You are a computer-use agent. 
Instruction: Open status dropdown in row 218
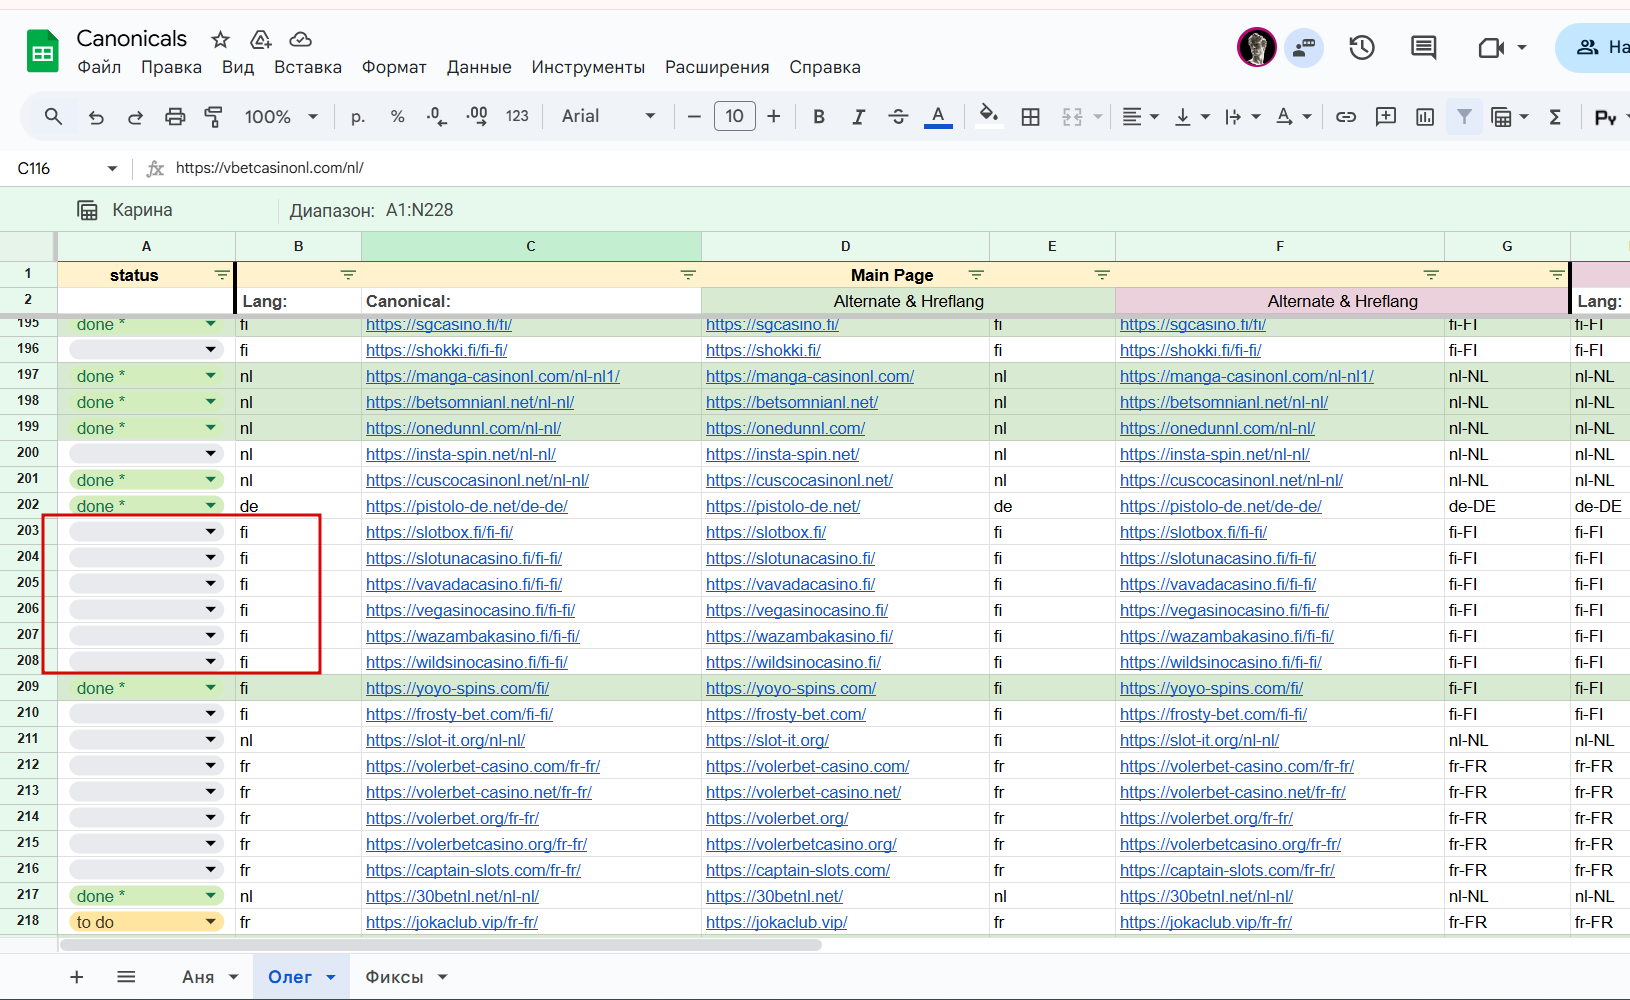(210, 922)
